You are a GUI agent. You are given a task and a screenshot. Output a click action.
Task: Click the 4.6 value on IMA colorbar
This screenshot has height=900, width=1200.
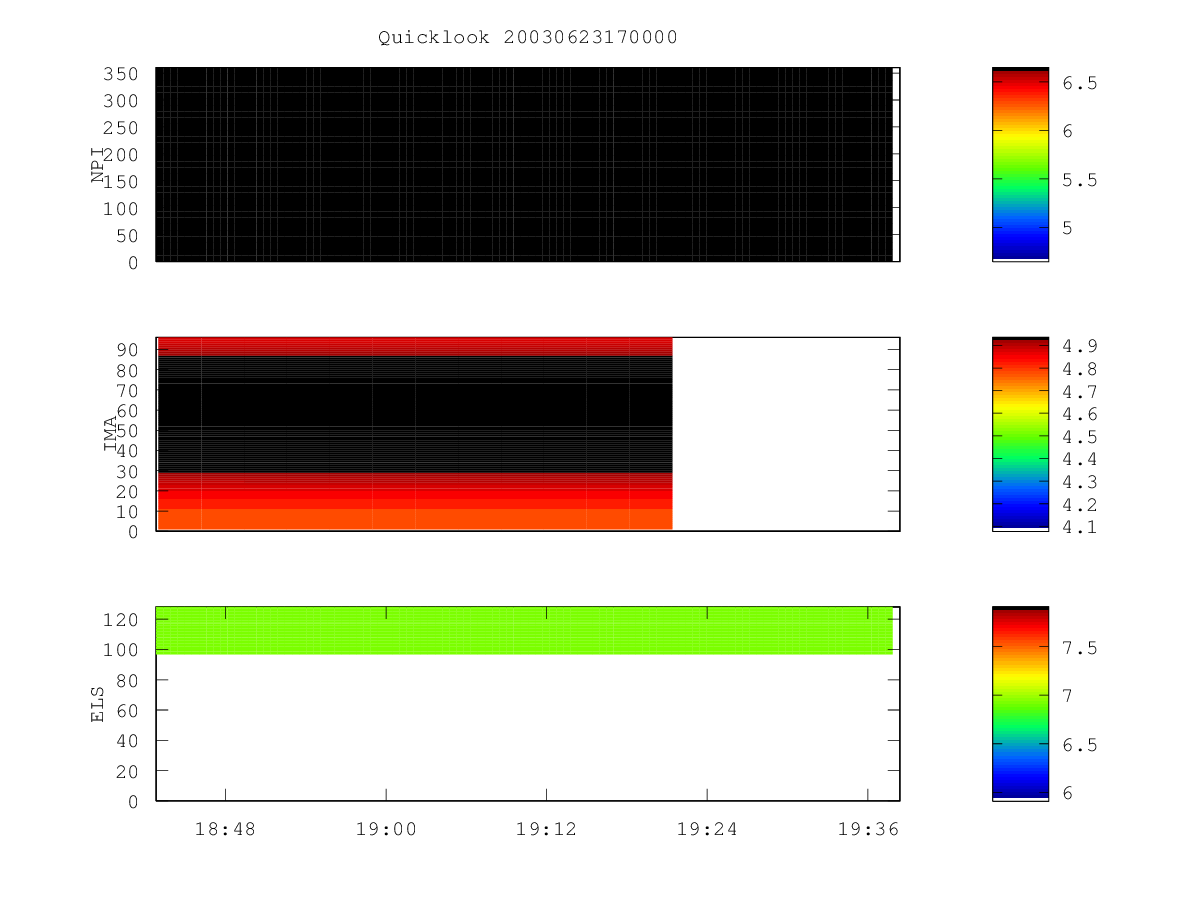[1080, 414]
